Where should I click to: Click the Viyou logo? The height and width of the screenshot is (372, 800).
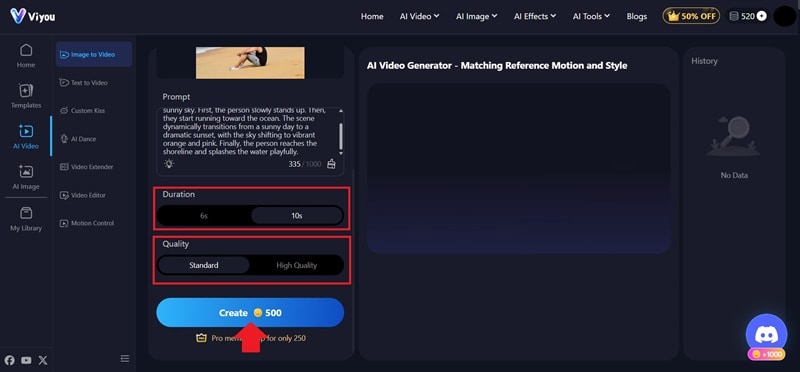click(33, 16)
